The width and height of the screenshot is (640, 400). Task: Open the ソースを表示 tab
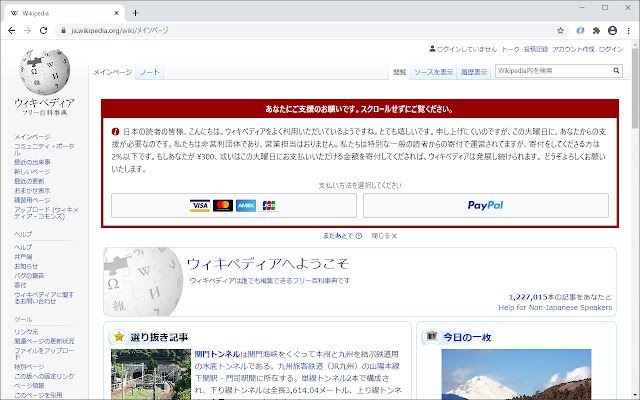point(433,72)
